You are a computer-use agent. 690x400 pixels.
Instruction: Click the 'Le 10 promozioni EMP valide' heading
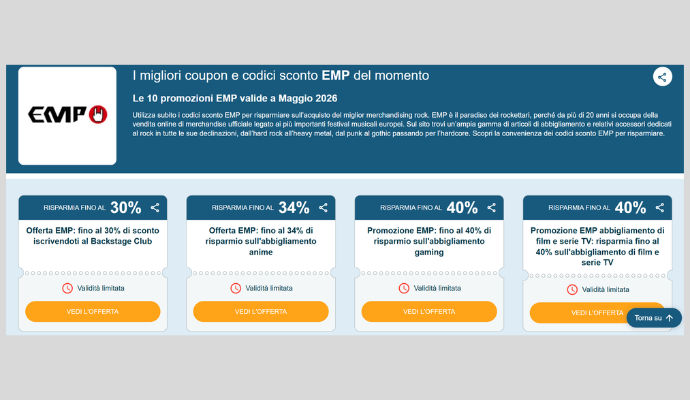point(235,98)
